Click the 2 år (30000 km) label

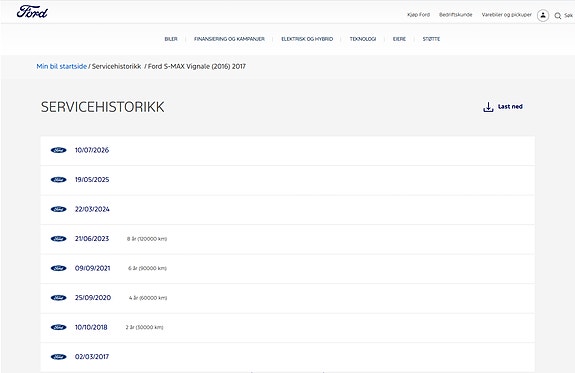click(x=144, y=327)
